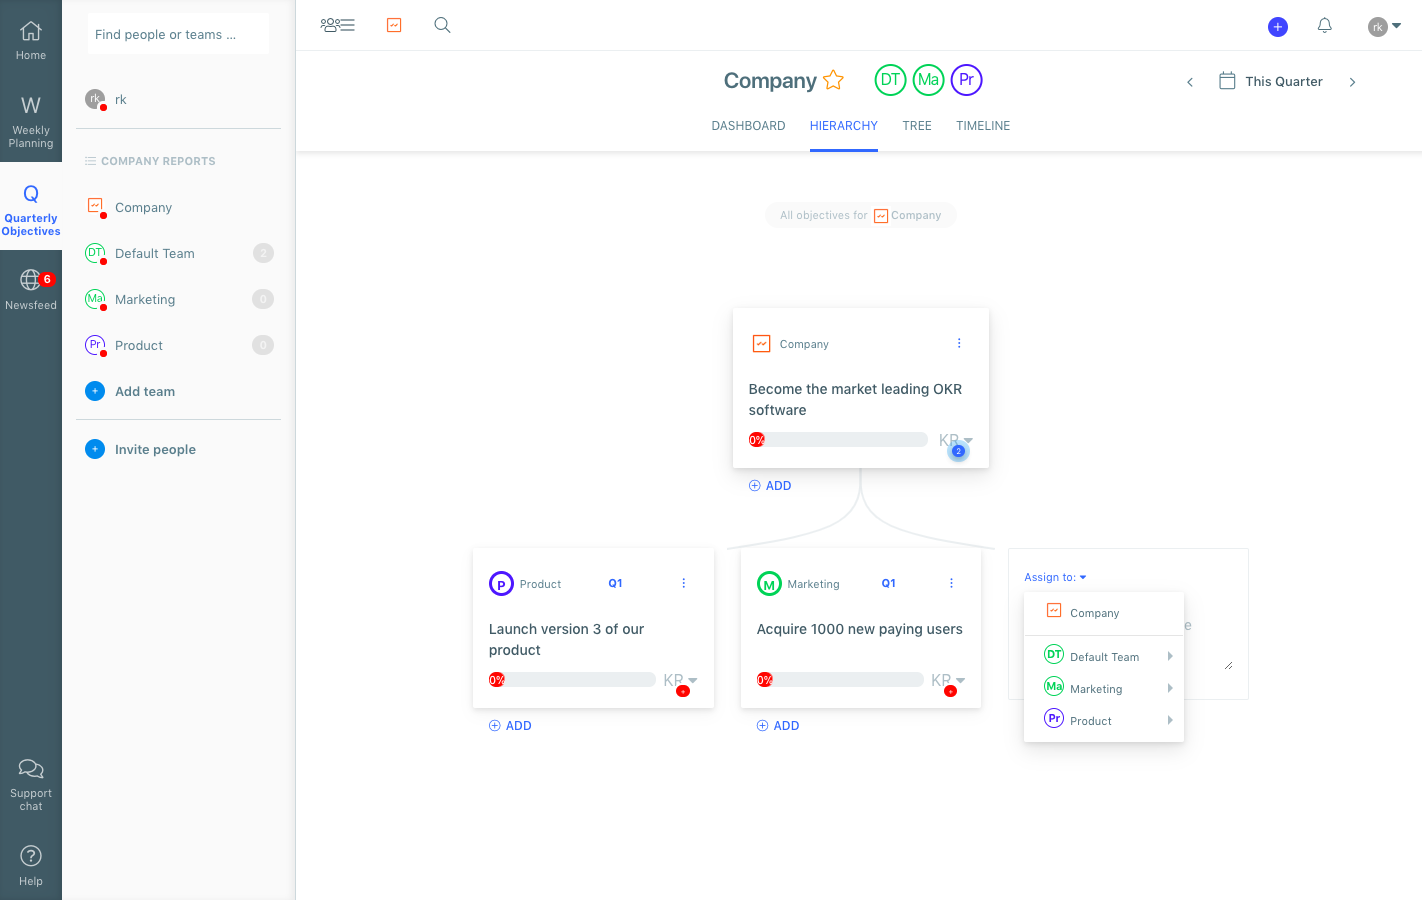Expand the Marketing submenu arrow

[1170, 688]
